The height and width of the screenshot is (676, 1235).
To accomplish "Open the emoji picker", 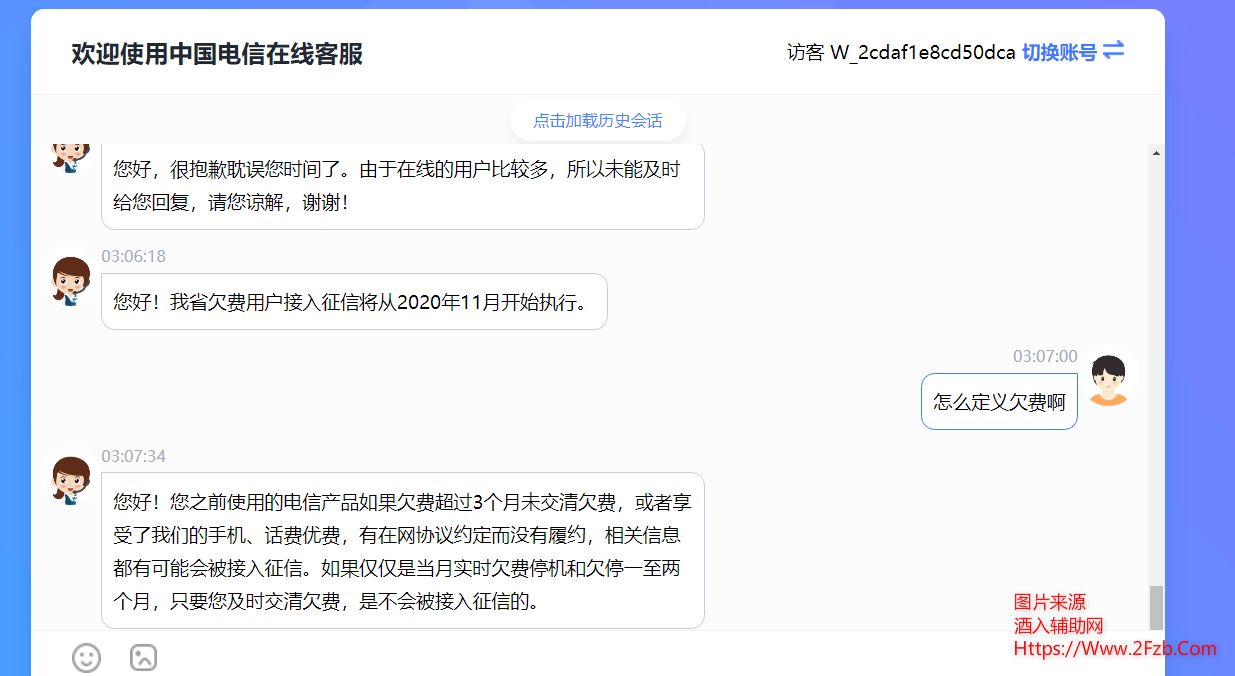I will click(x=86, y=658).
